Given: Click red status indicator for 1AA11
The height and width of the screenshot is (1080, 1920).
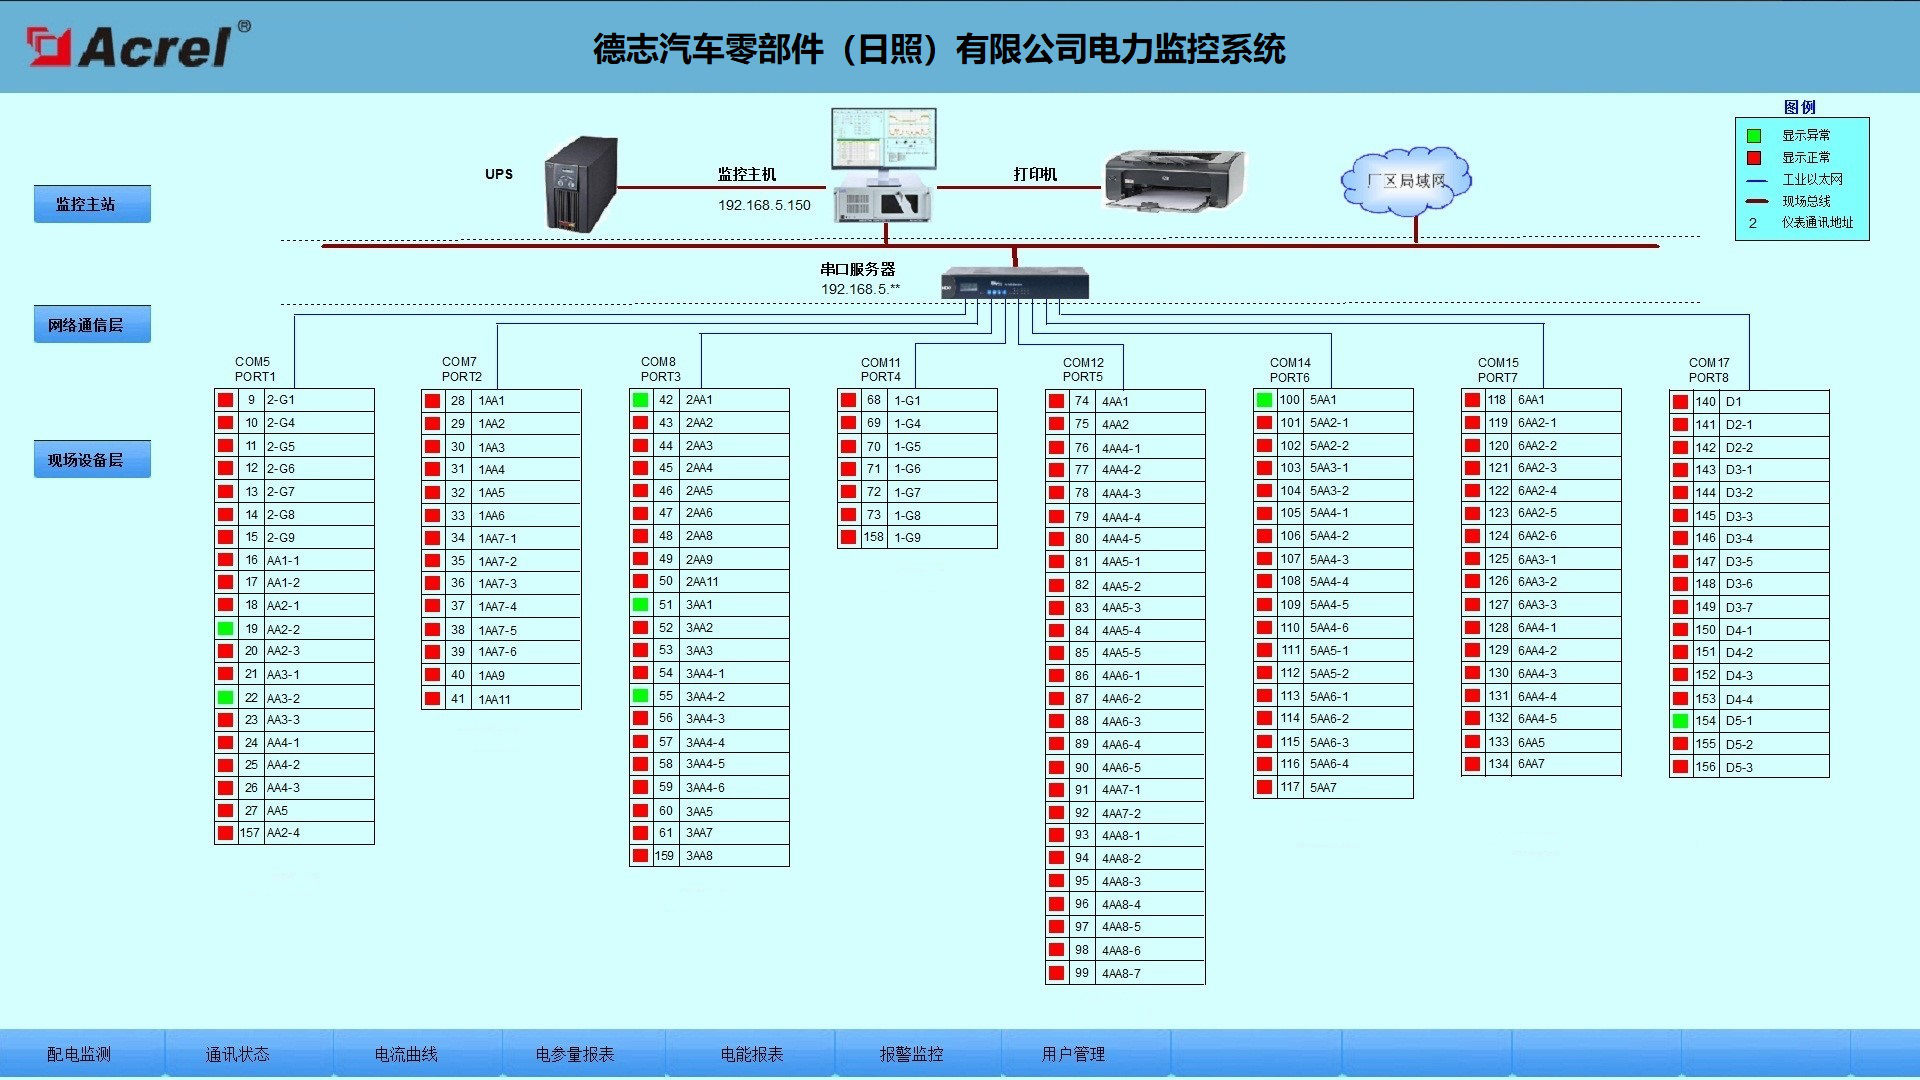Looking at the screenshot, I should (x=433, y=699).
